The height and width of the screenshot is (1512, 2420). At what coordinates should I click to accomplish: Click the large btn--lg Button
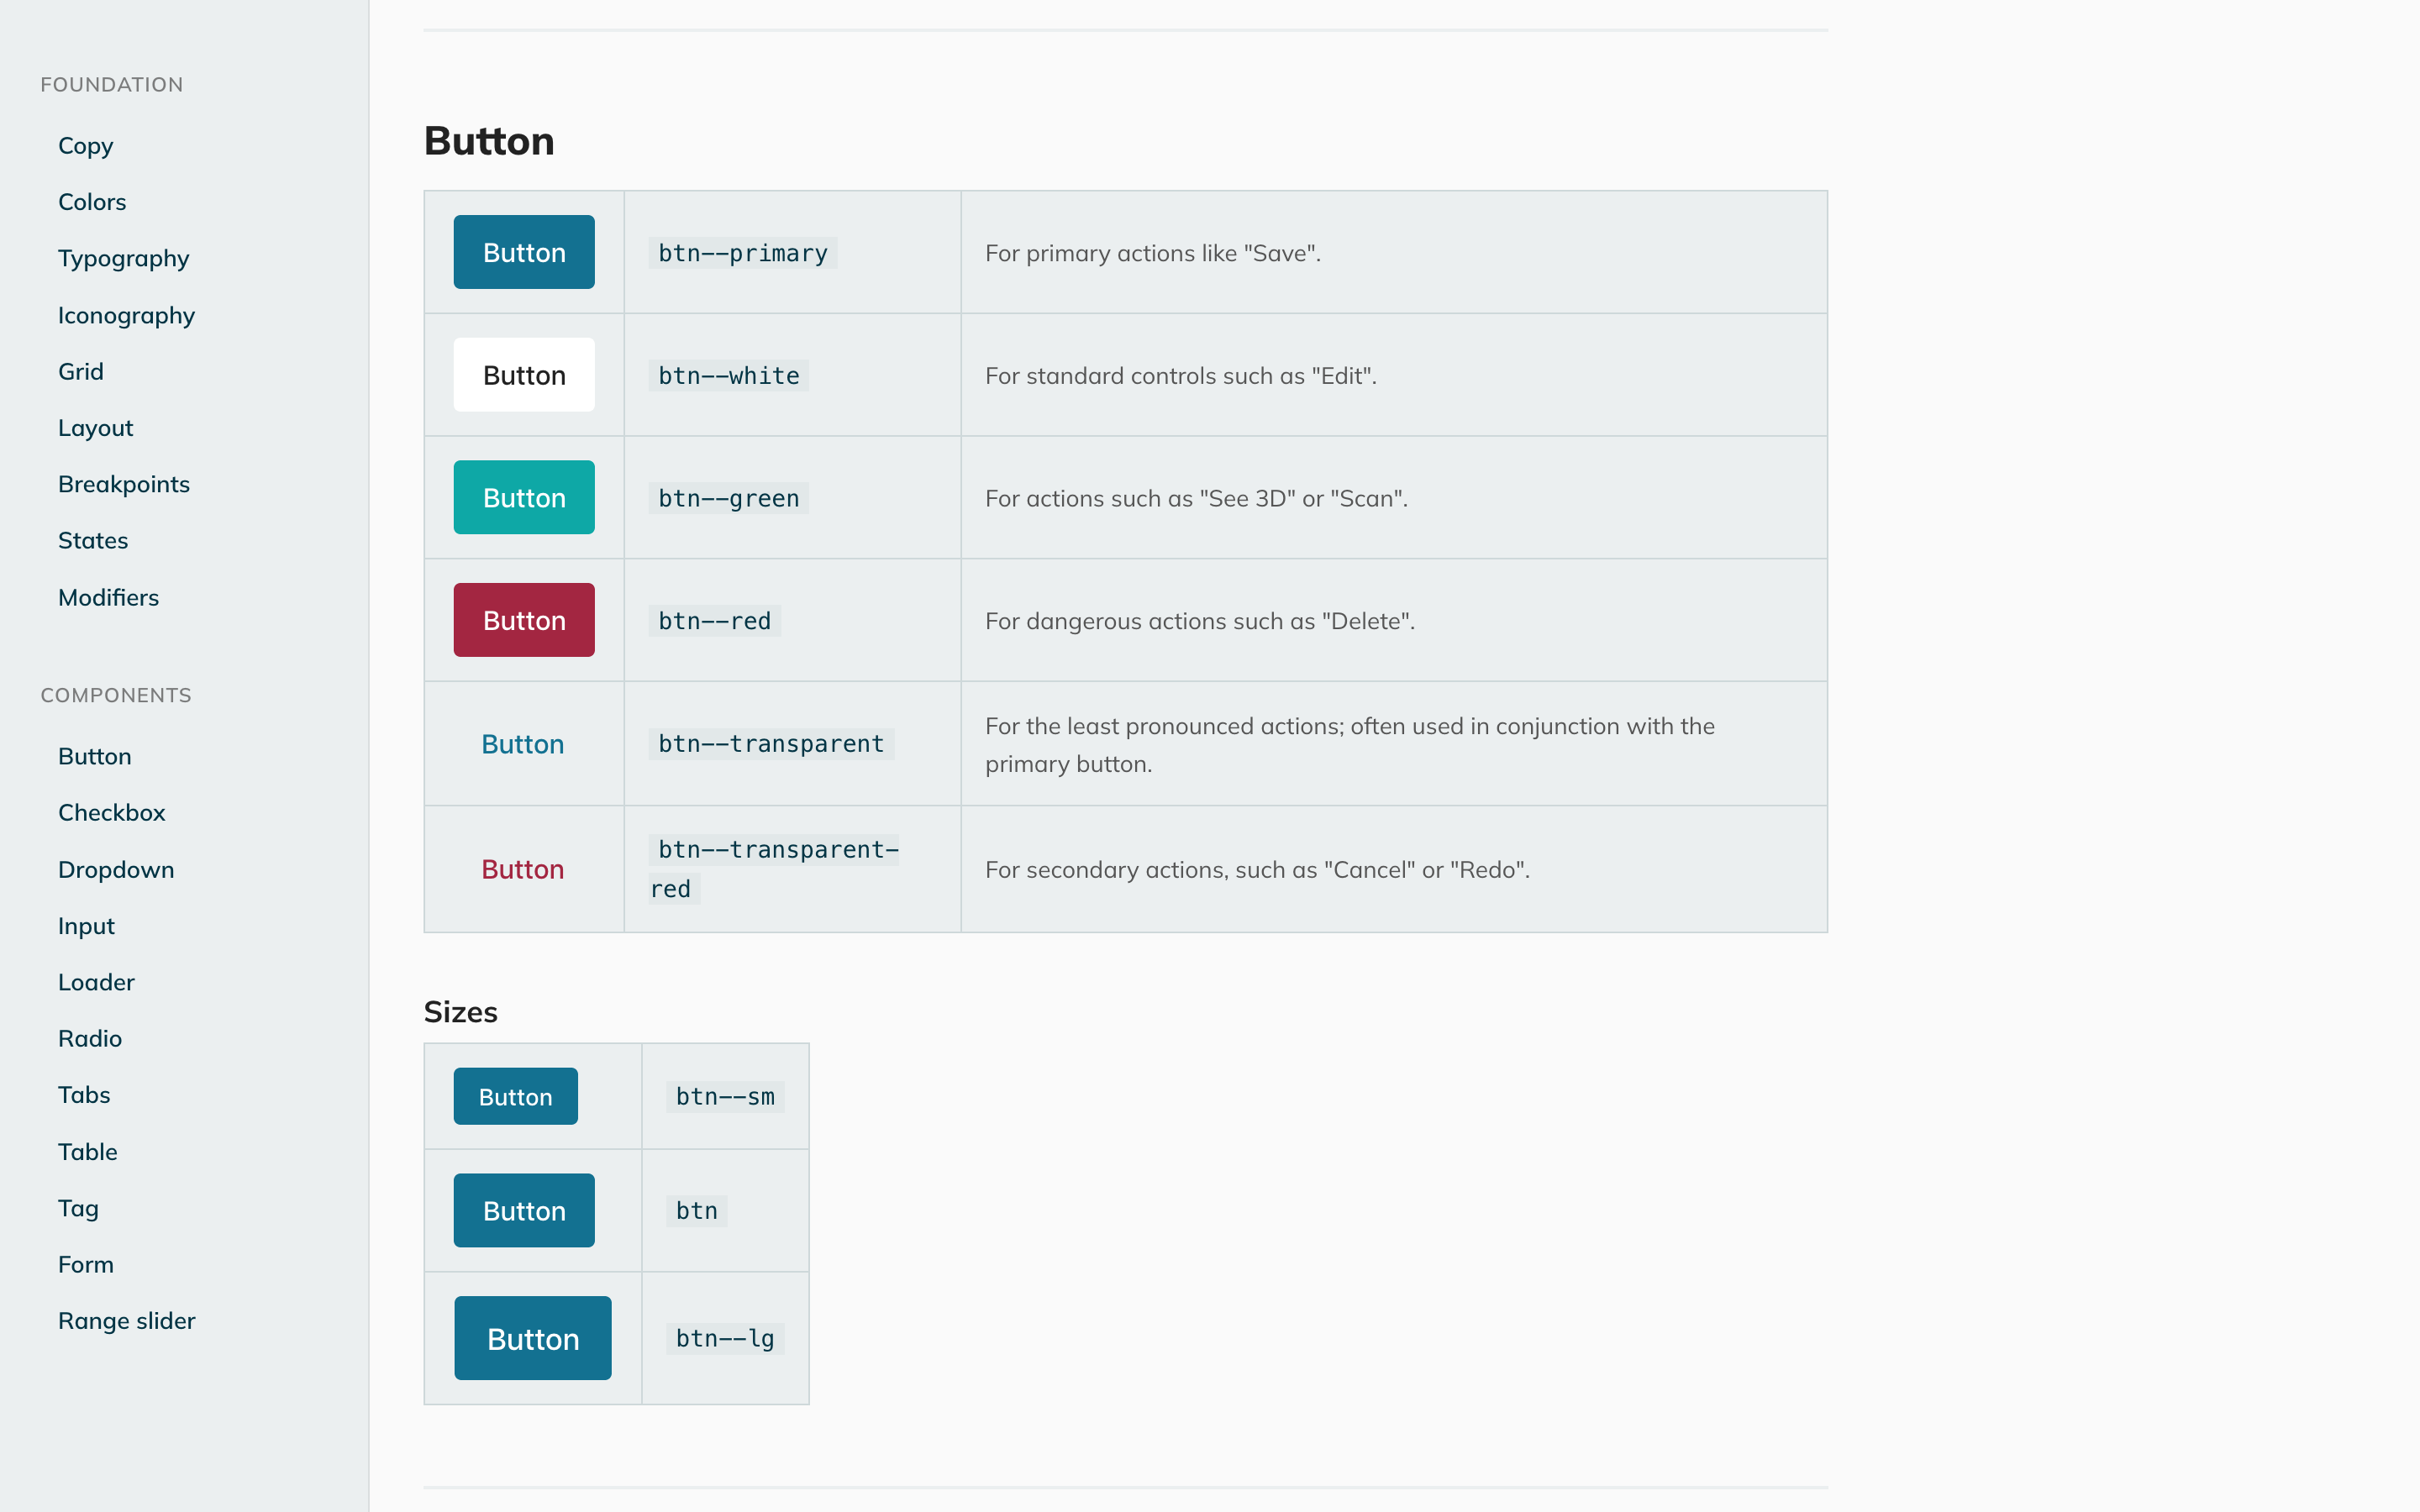pyautogui.click(x=532, y=1338)
